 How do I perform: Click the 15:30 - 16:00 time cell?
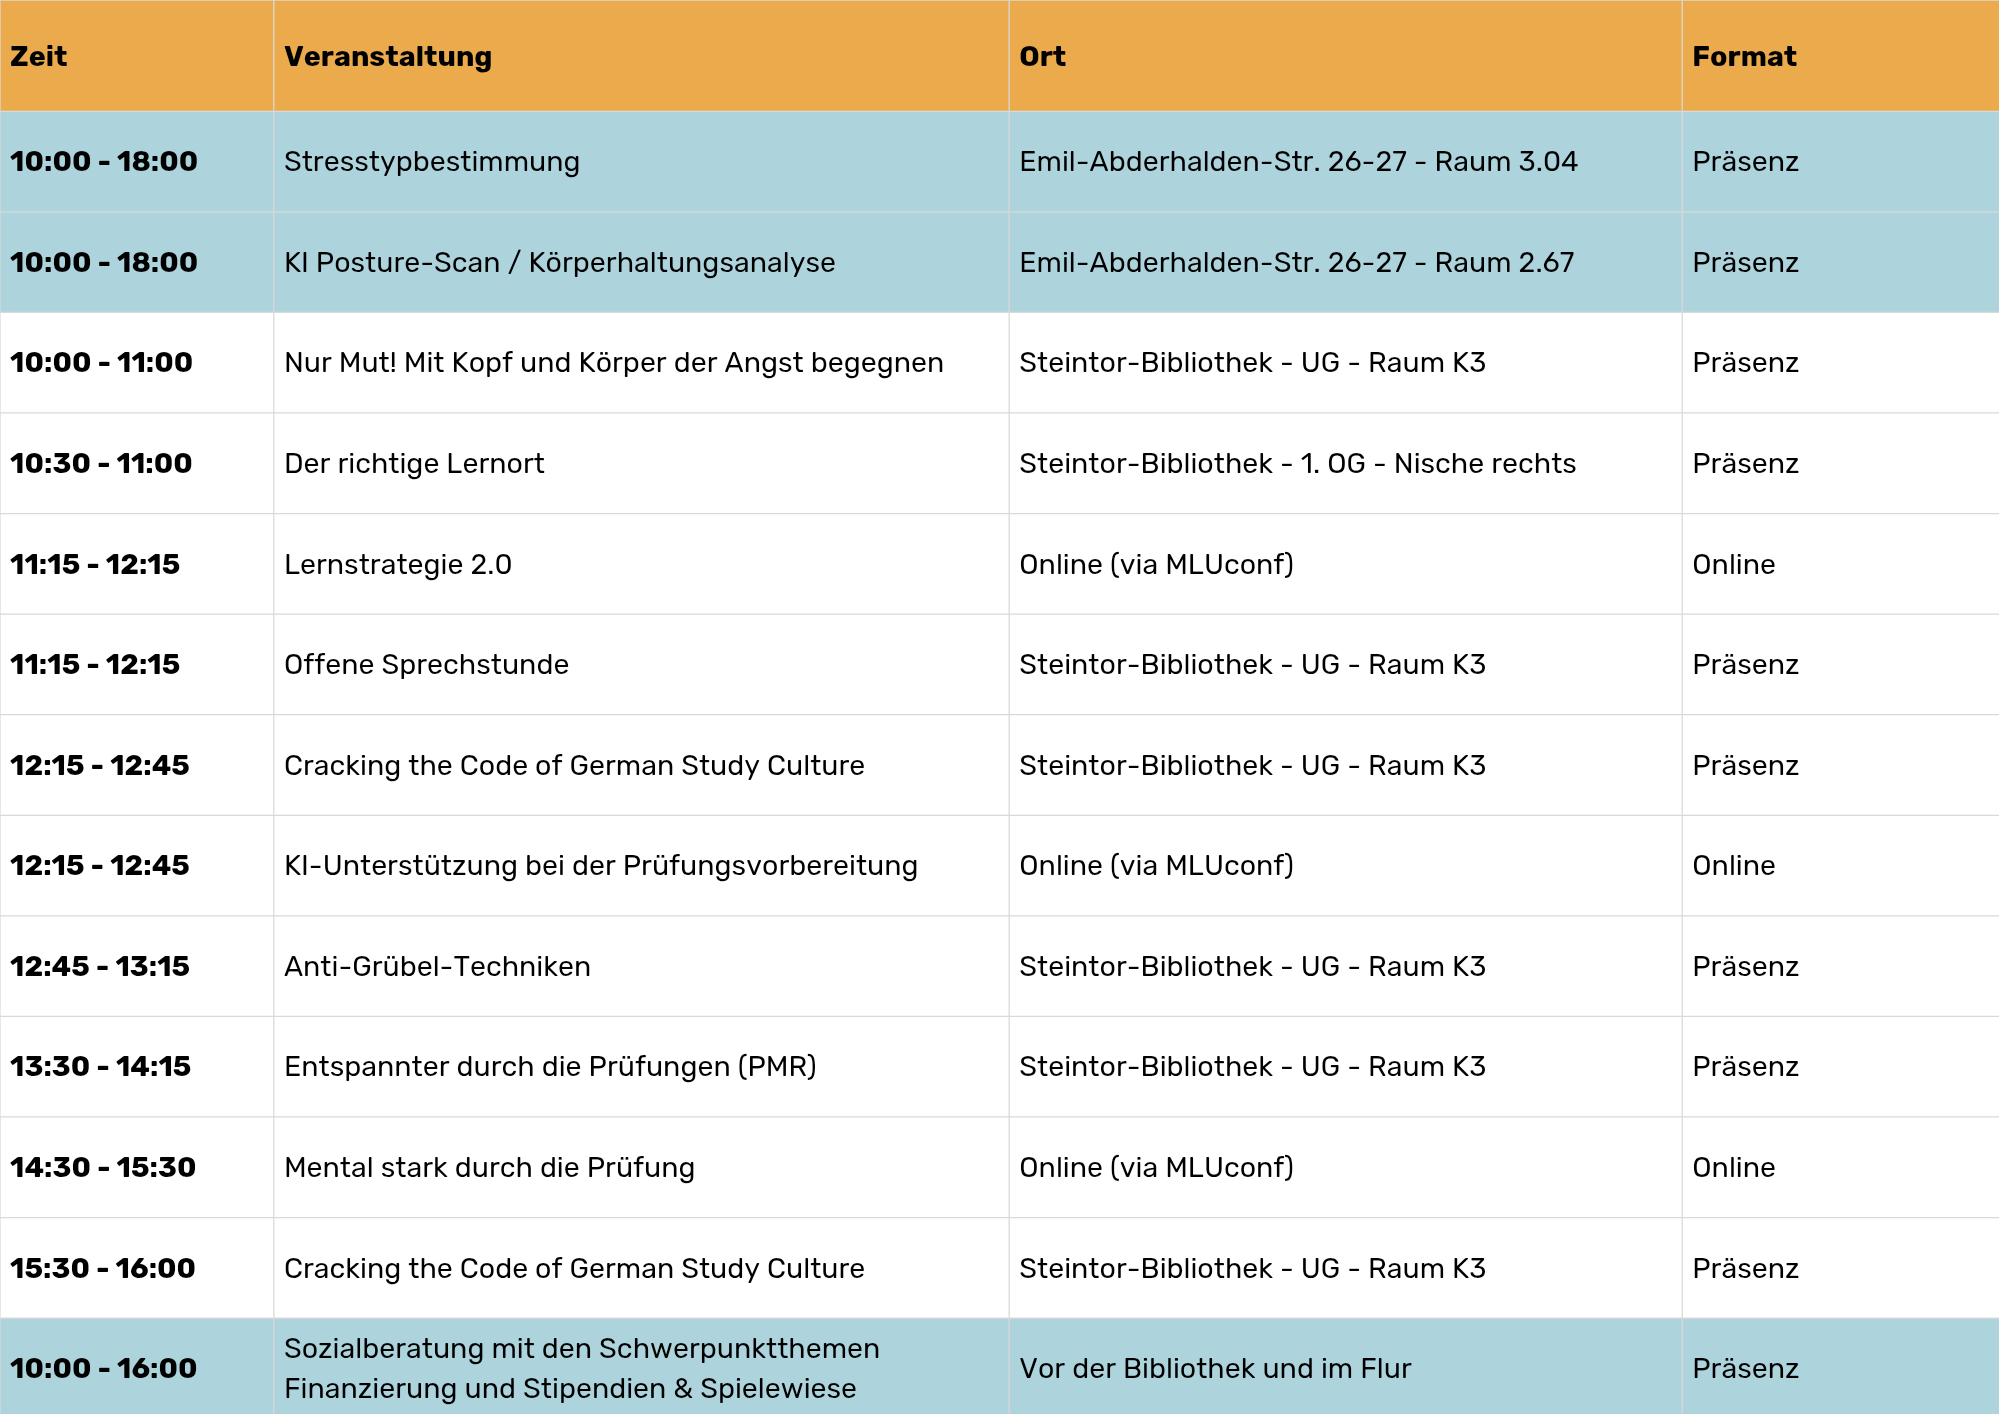click(x=137, y=1268)
